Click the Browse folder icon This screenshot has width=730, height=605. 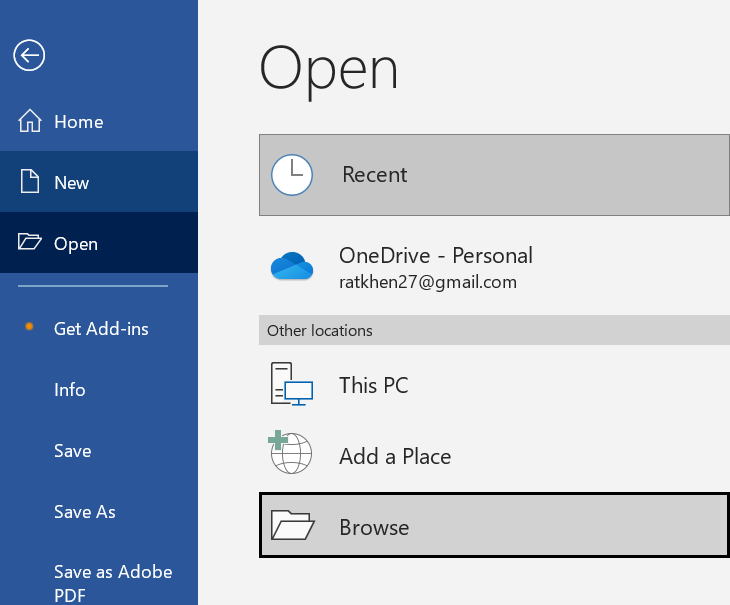pos(292,527)
